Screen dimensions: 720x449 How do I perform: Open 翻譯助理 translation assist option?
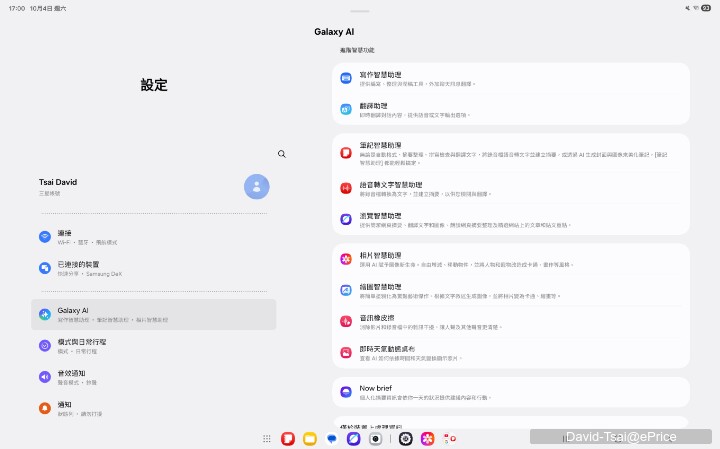click(510, 109)
